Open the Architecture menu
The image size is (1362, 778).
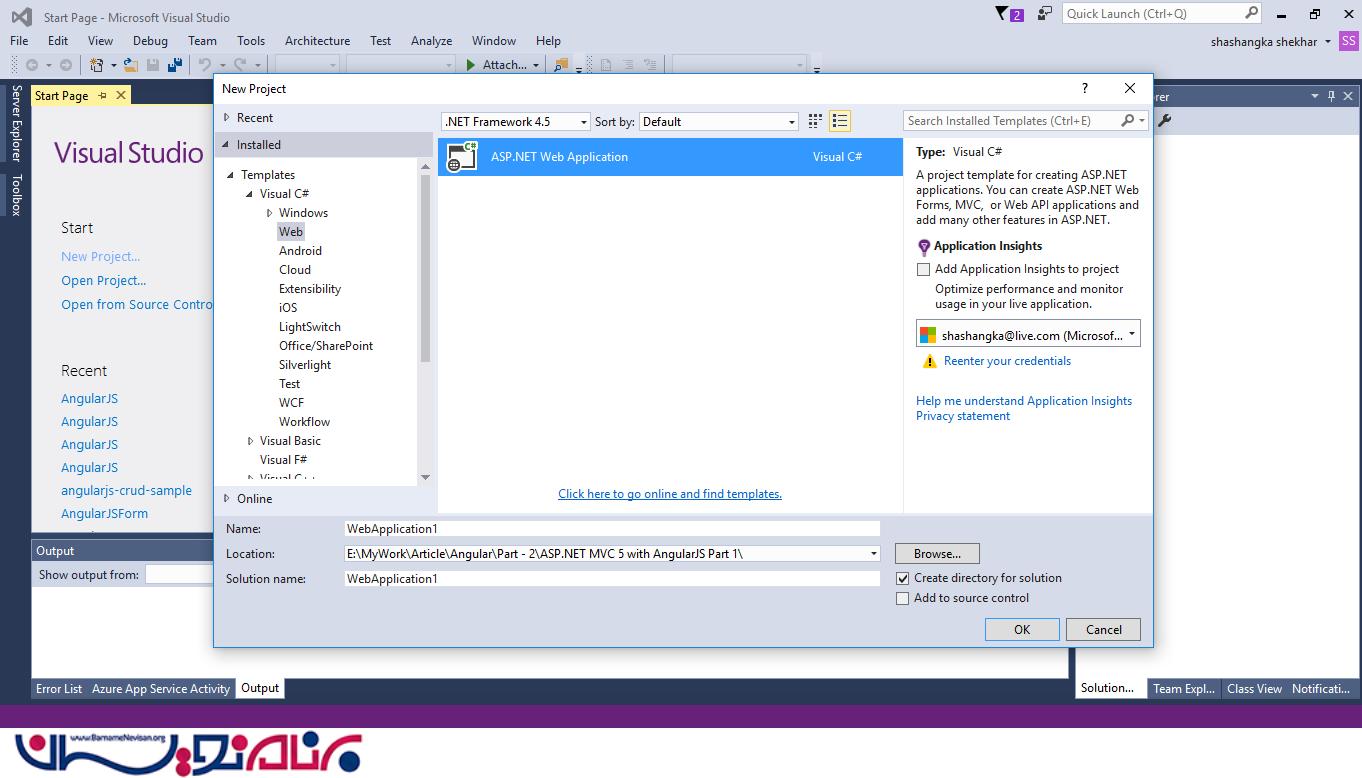[x=317, y=41]
